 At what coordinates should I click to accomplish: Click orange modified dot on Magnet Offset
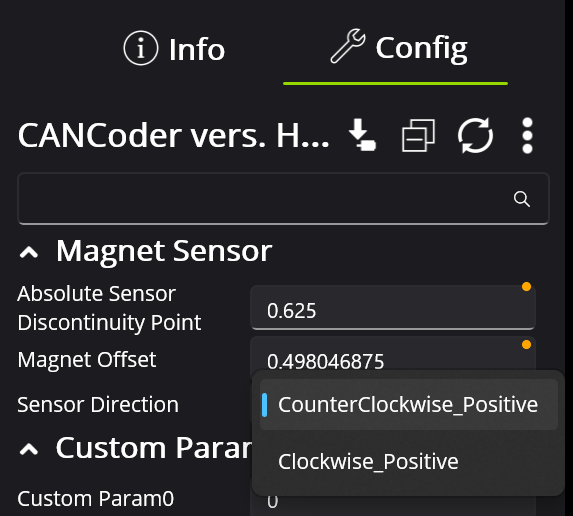click(x=526, y=345)
